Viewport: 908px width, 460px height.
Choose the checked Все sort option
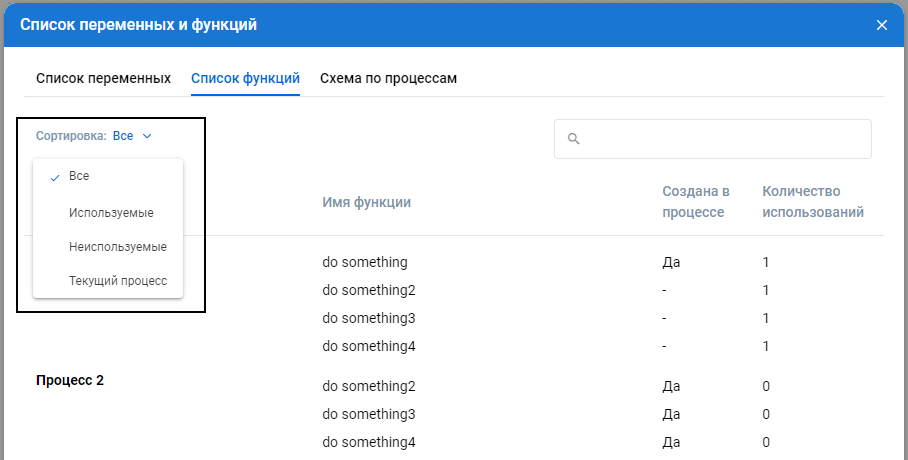click(x=79, y=176)
